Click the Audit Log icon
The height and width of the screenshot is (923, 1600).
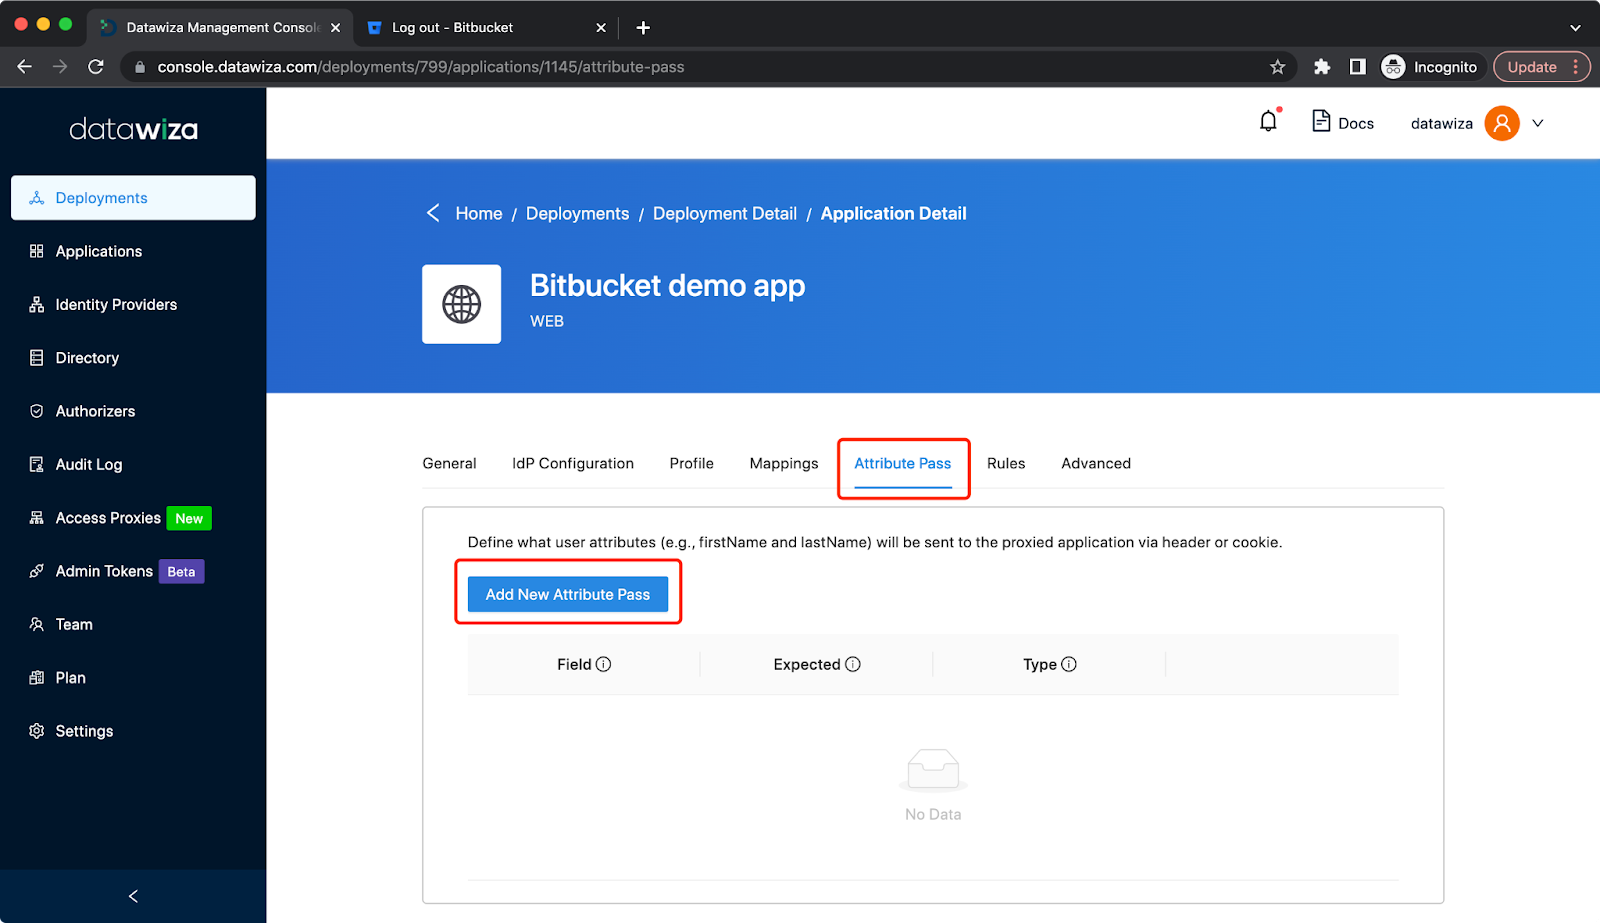pos(37,464)
